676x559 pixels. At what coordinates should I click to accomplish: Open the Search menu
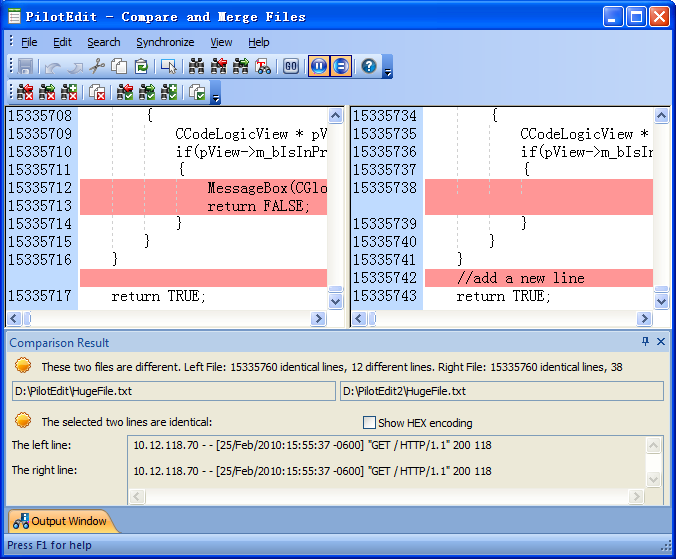click(103, 42)
